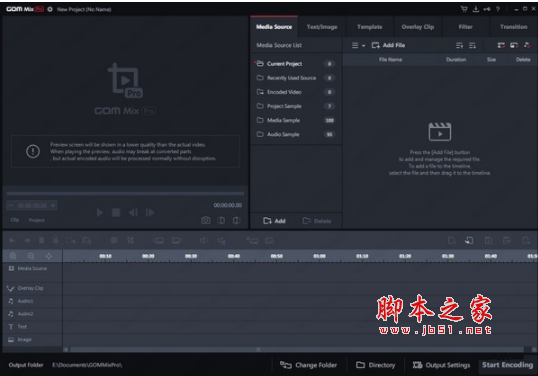538x376 pixels.
Task: Click the File Name column header
Action: coord(390,60)
